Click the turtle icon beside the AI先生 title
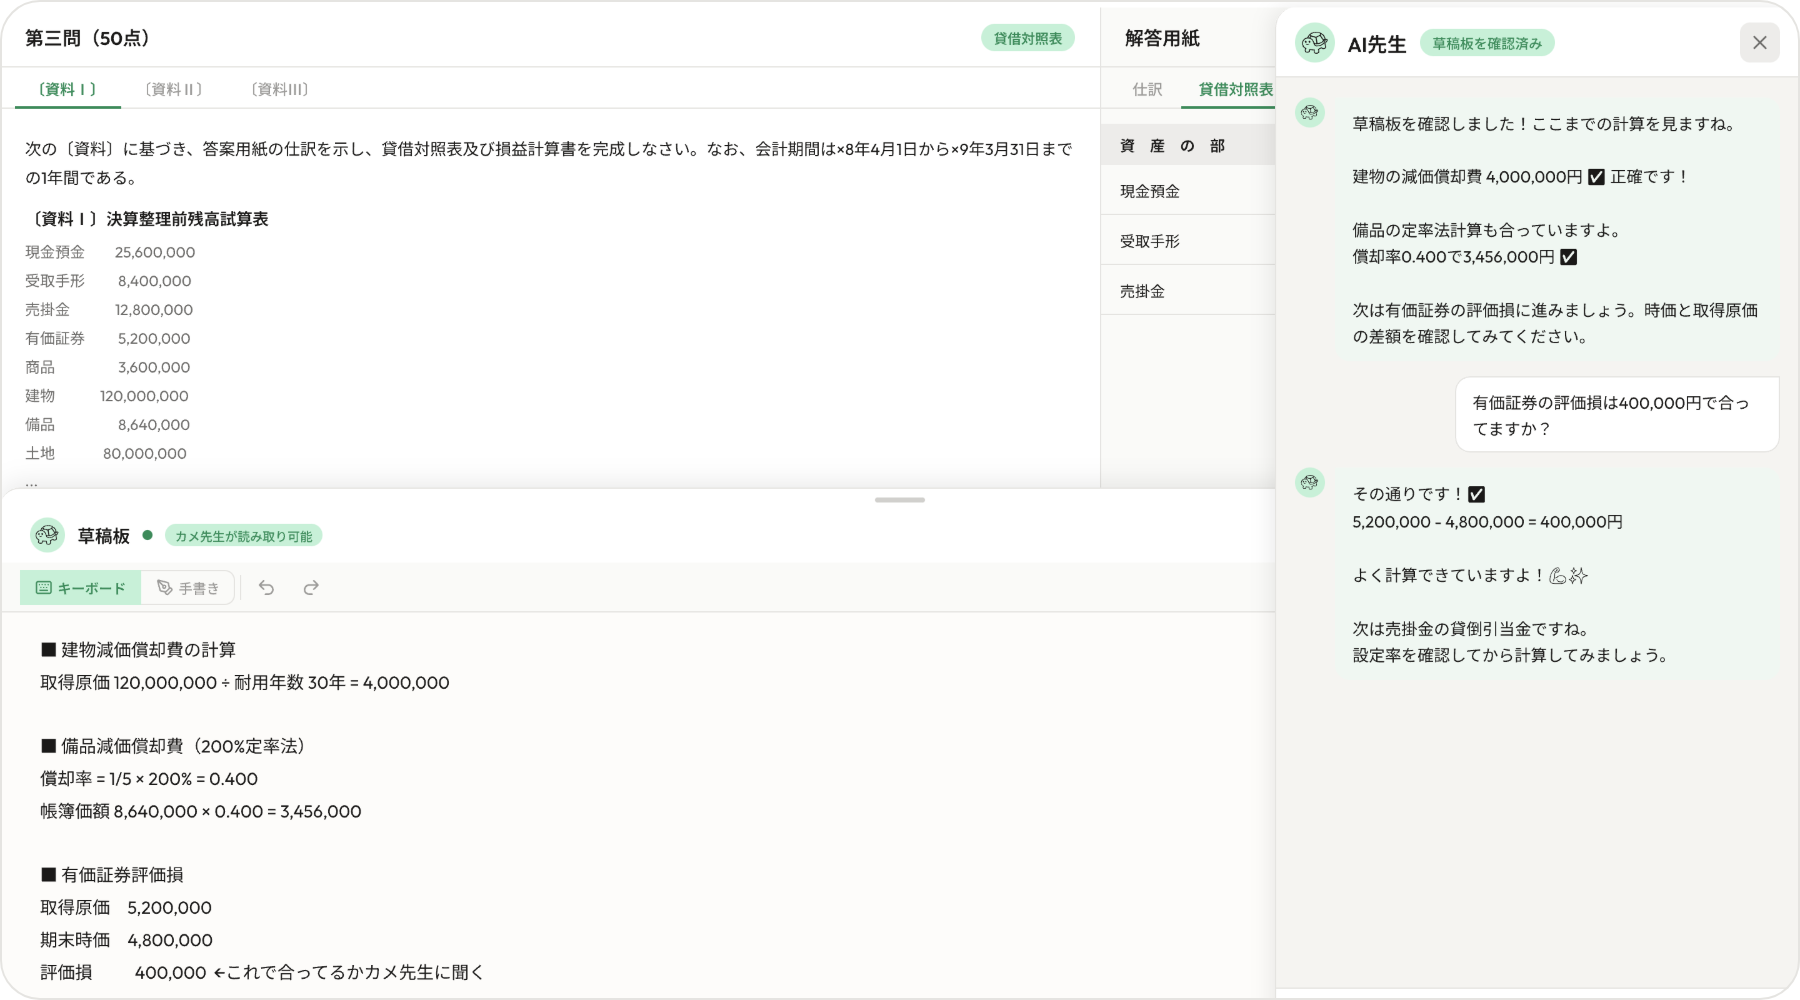Image resolution: width=1800 pixels, height=1000 pixels. [1314, 44]
